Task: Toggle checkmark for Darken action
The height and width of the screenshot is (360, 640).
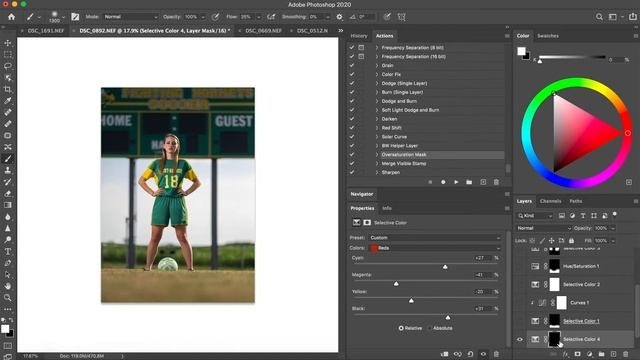Action: [x=352, y=119]
